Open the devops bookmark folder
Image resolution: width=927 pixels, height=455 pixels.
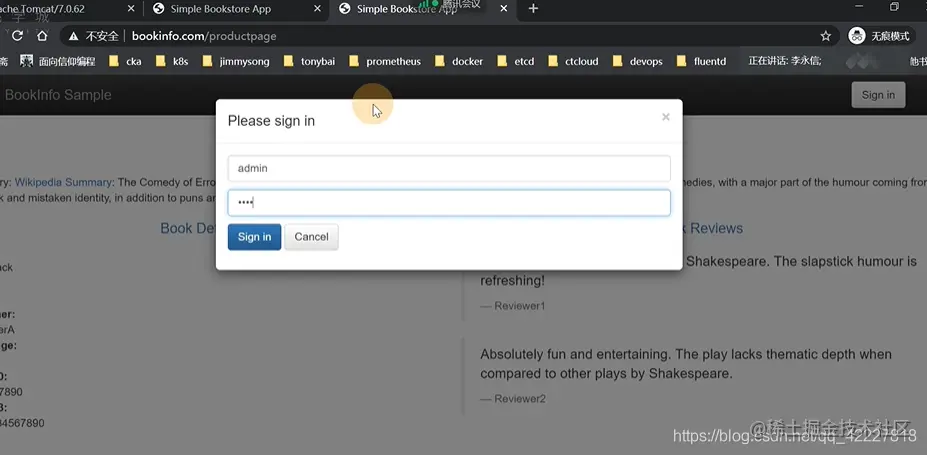637,61
